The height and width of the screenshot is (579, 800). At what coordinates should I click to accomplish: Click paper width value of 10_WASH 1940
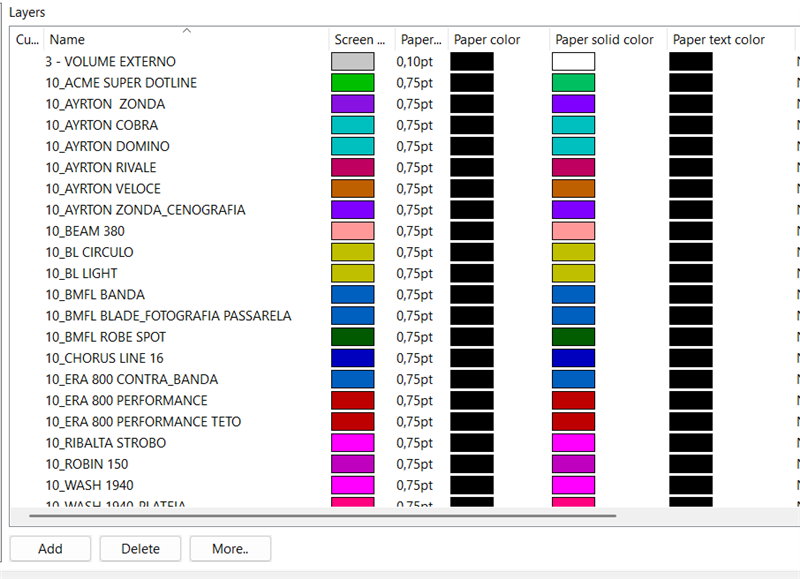tap(415, 485)
